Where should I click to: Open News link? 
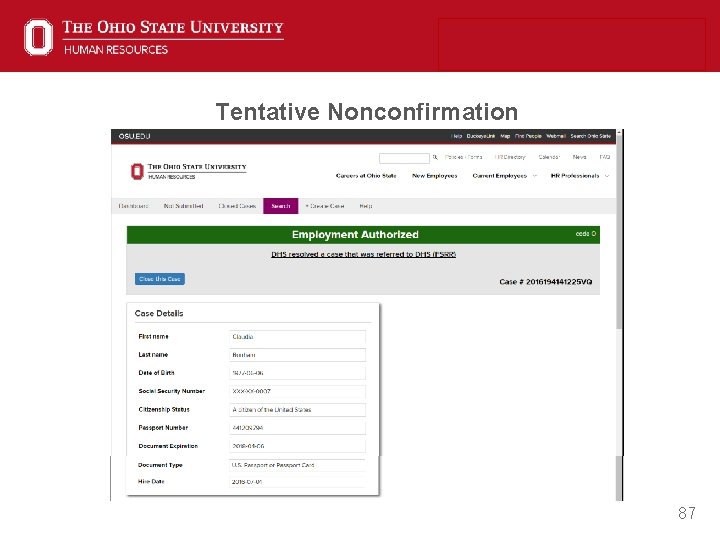[579, 157]
